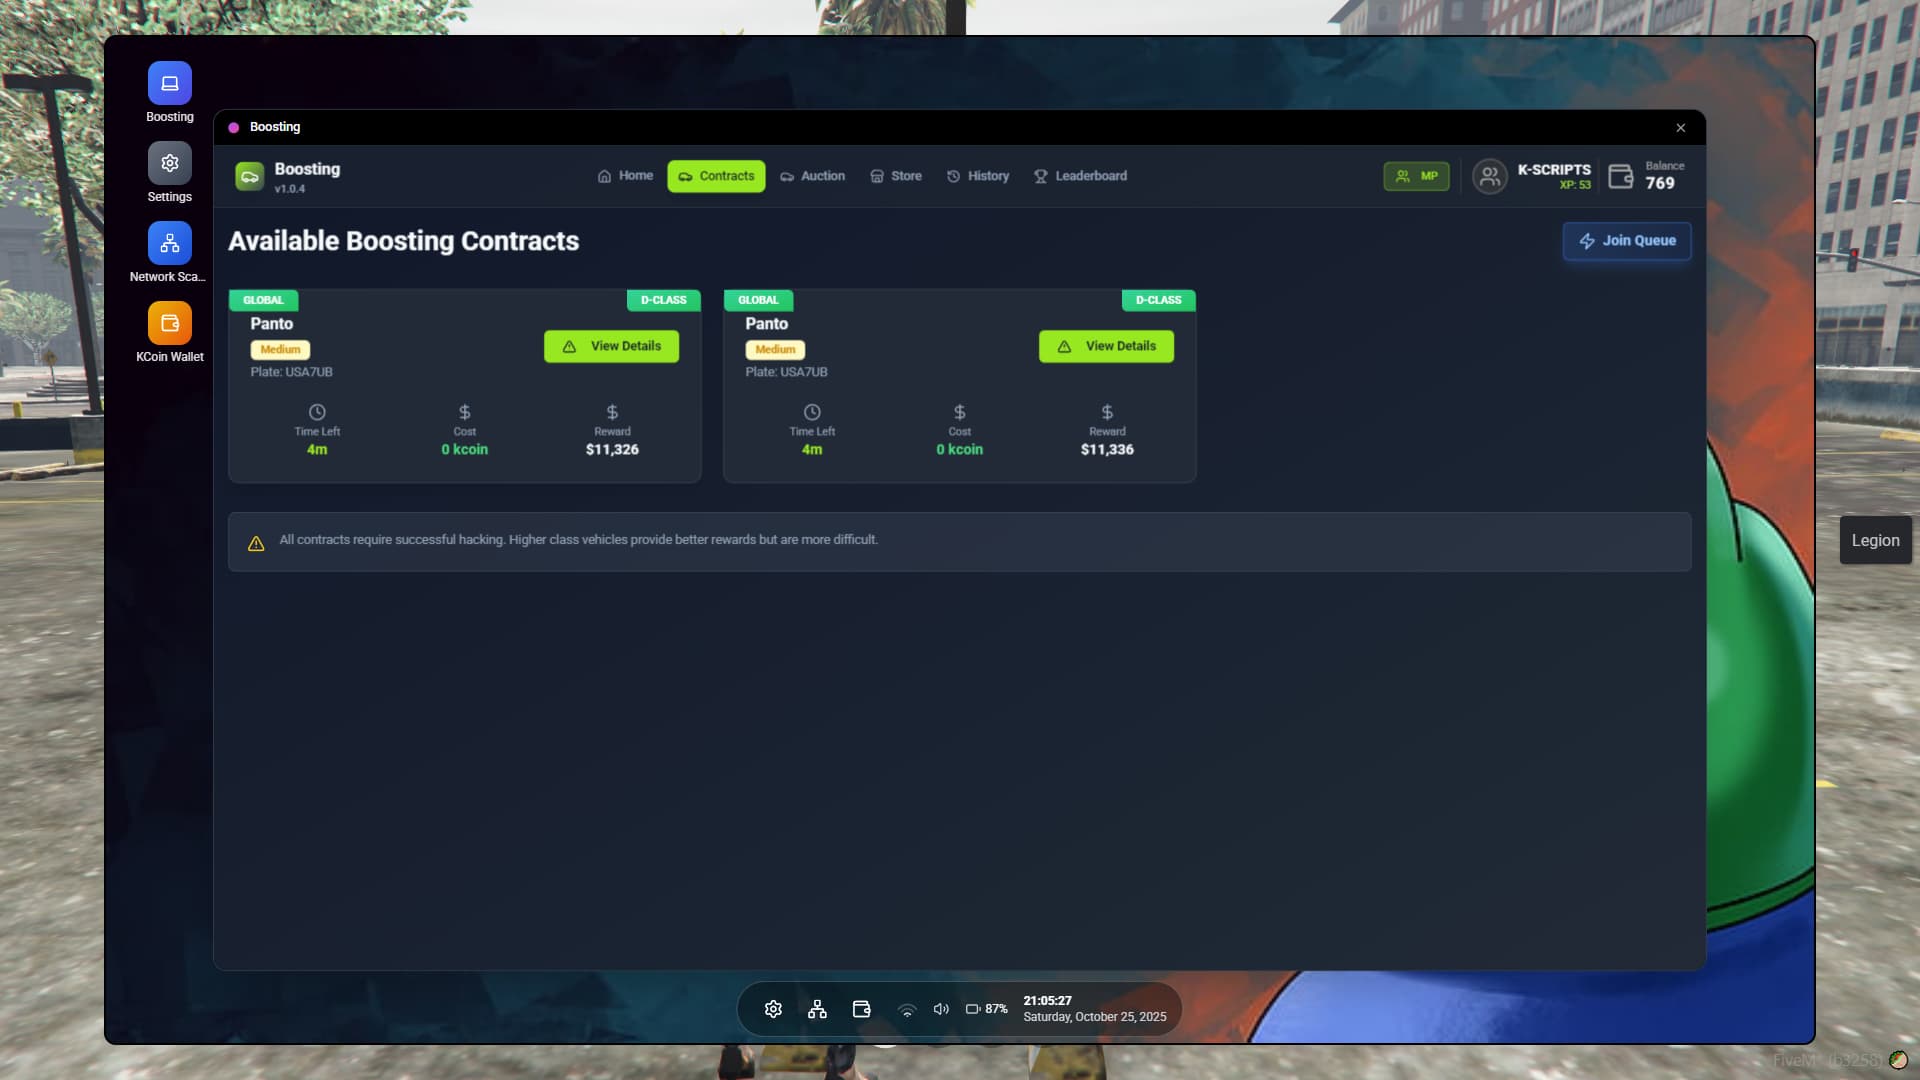Open the Store tab

pyautogui.click(x=896, y=176)
